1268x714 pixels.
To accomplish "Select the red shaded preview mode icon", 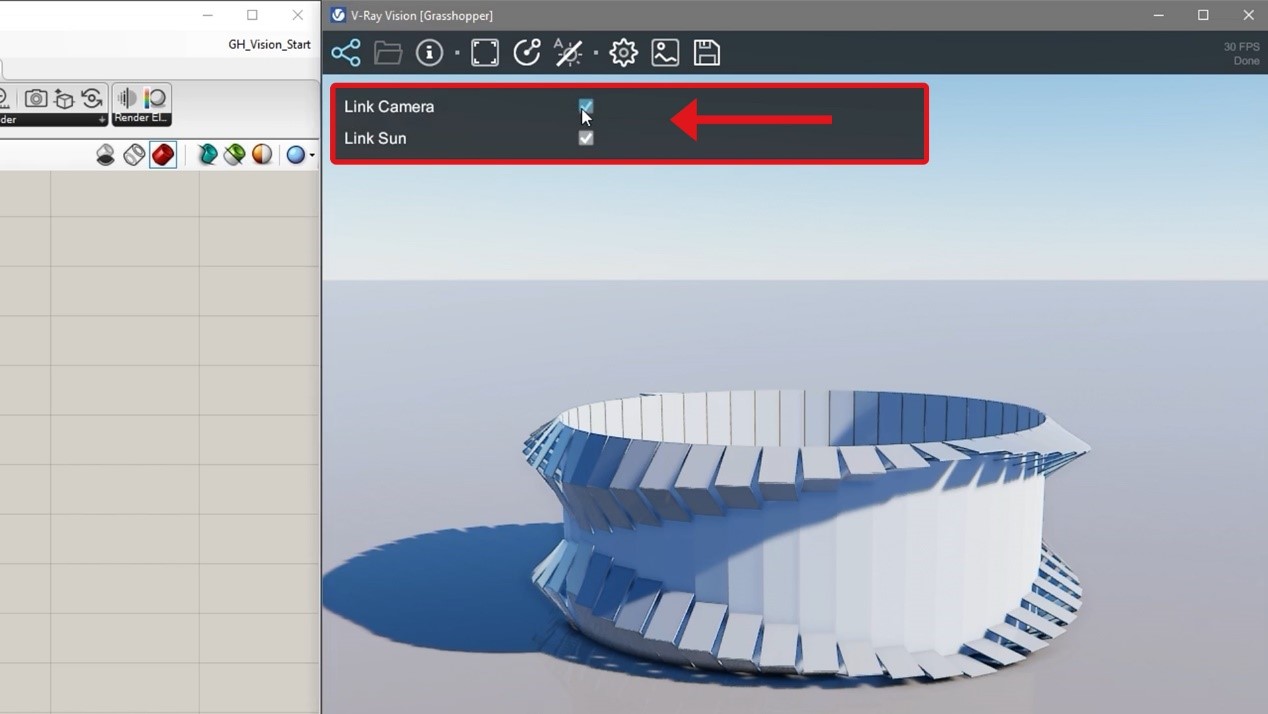I will pos(163,155).
